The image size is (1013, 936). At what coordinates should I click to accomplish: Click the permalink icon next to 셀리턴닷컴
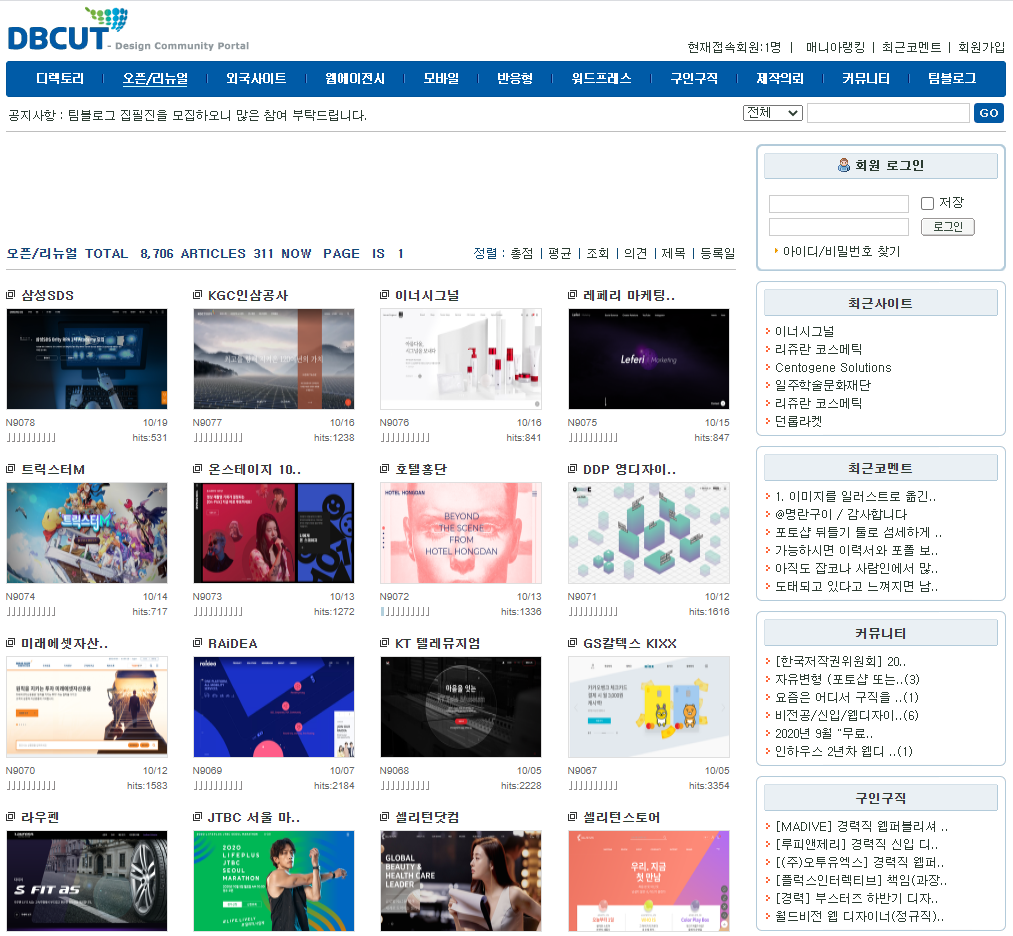[383, 817]
